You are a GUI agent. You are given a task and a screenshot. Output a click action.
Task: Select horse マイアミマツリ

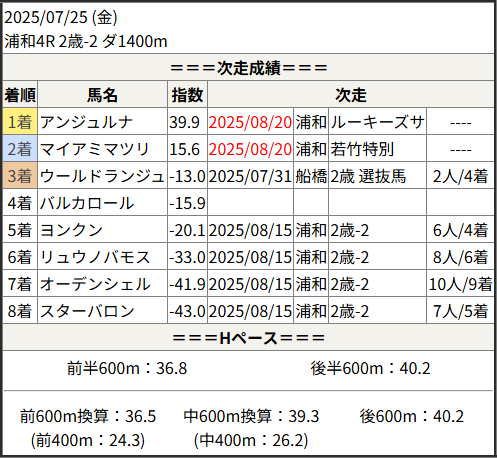(95, 149)
